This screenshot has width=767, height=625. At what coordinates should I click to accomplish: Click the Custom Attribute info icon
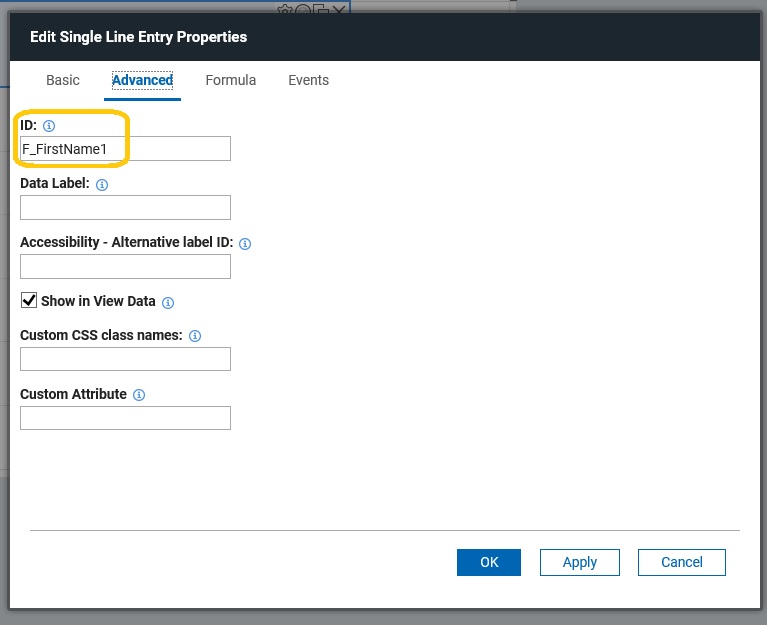click(139, 395)
